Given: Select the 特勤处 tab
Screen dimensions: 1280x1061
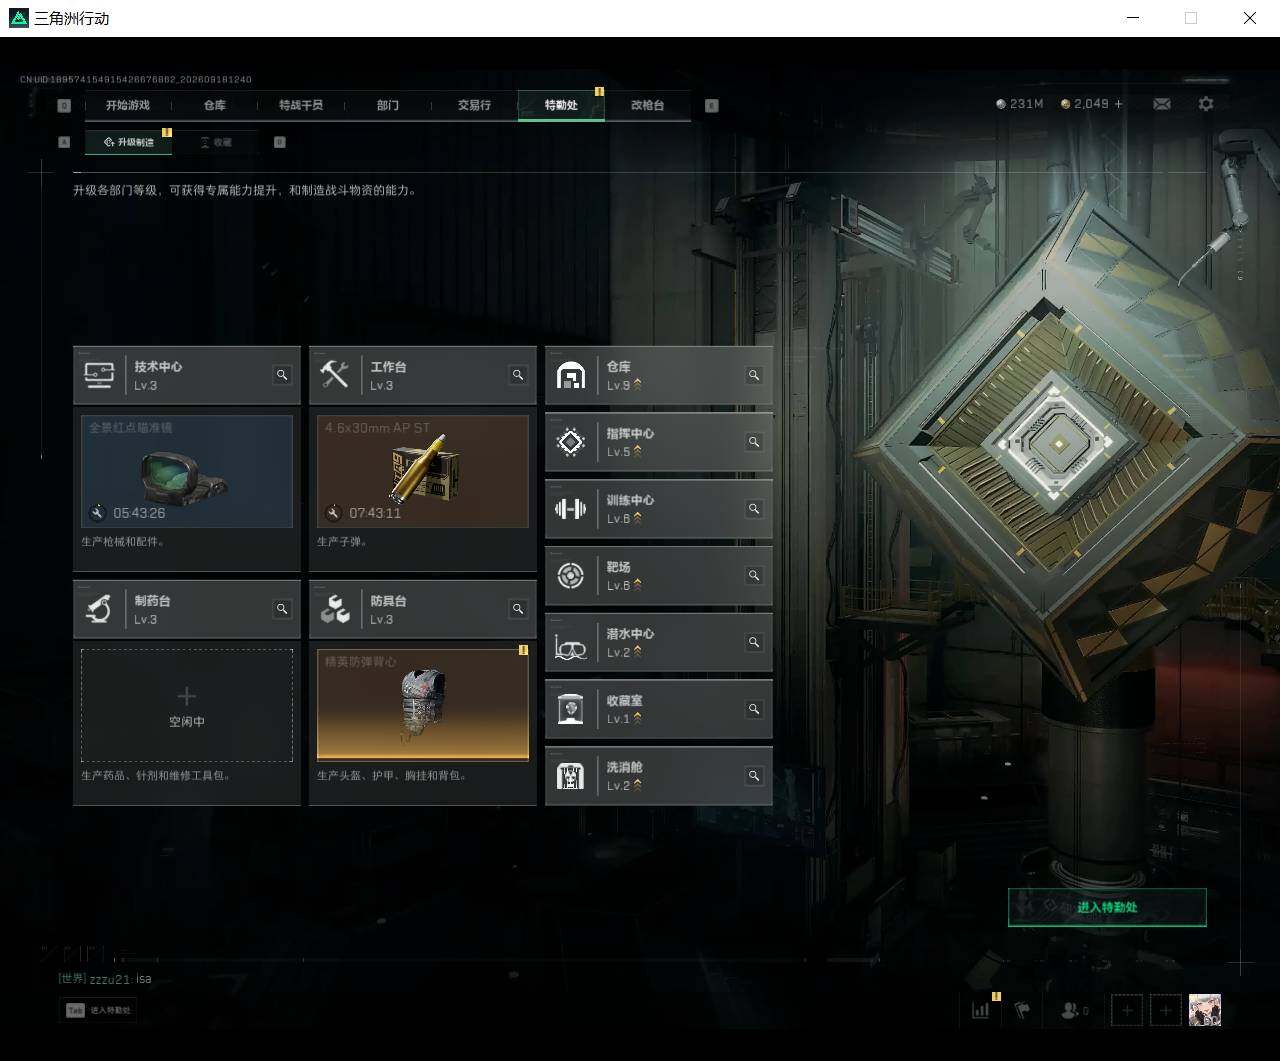Looking at the screenshot, I should point(561,105).
